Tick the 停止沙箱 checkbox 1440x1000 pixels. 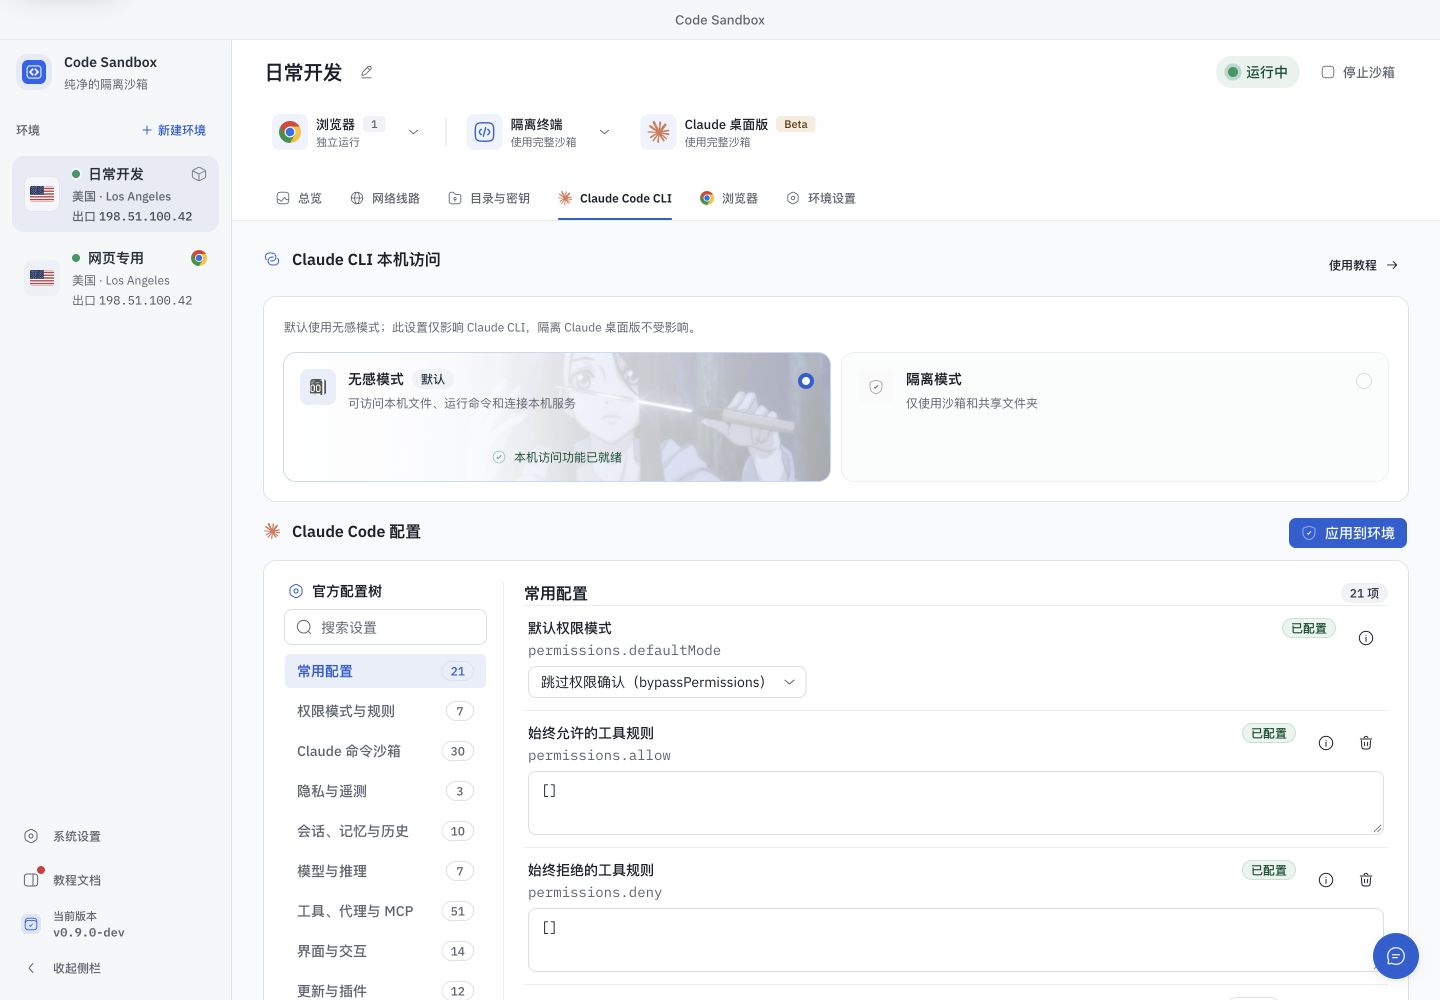tap(1328, 72)
